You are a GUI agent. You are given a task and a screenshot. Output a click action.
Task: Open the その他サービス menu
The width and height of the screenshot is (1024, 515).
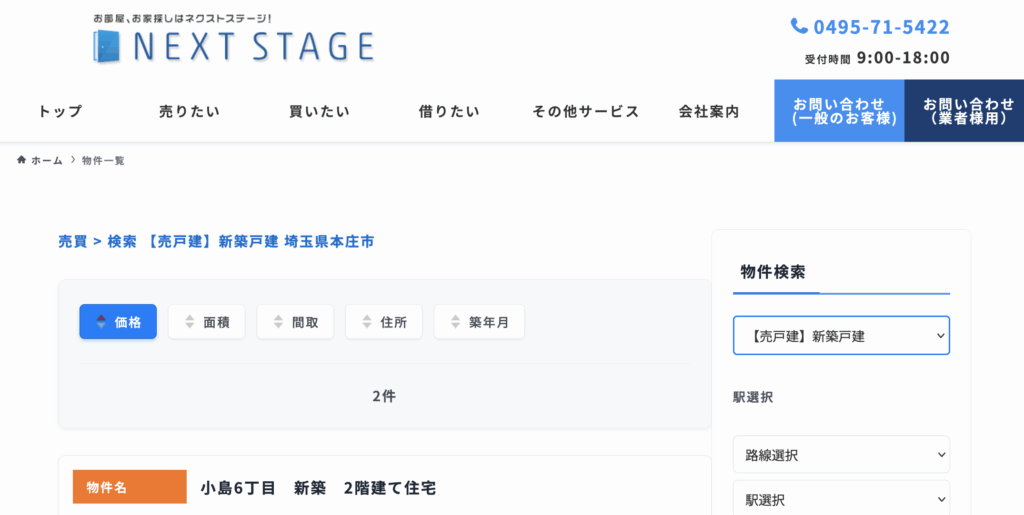585,111
